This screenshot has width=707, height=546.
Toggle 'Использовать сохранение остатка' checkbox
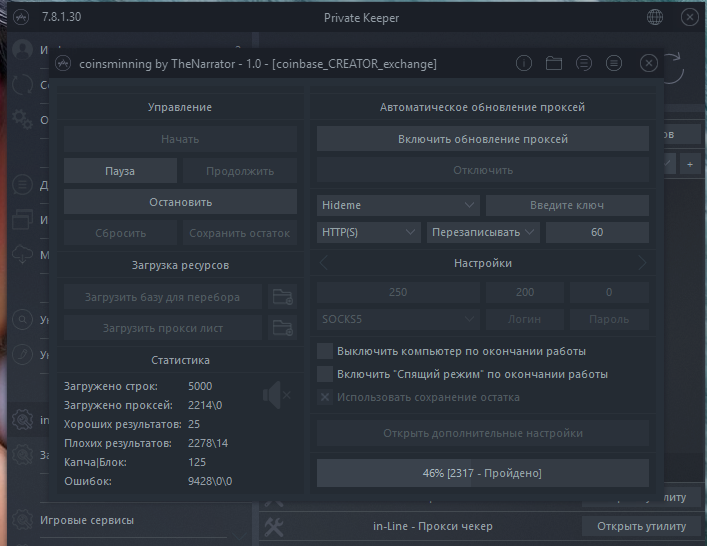click(325, 397)
